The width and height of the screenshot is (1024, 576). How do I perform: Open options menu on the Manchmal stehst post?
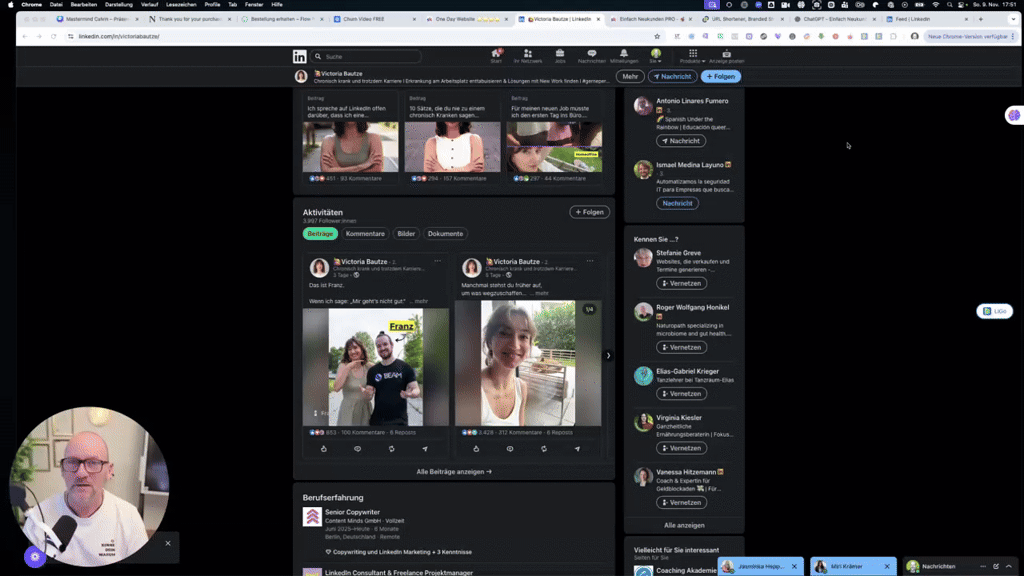pyautogui.click(x=590, y=261)
